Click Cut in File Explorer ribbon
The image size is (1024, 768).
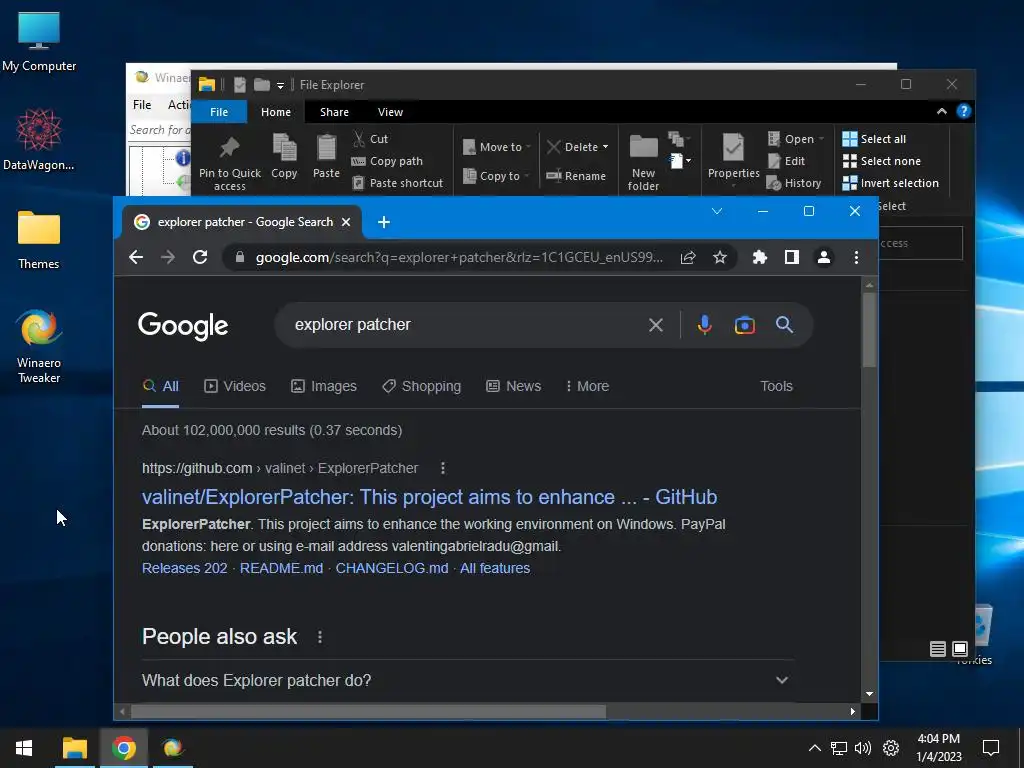[370, 138]
